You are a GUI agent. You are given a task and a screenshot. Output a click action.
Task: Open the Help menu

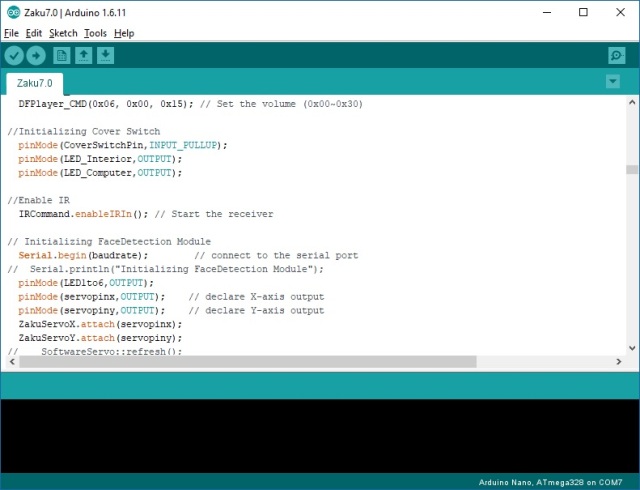pyautogui.click(x=124, y=33)
